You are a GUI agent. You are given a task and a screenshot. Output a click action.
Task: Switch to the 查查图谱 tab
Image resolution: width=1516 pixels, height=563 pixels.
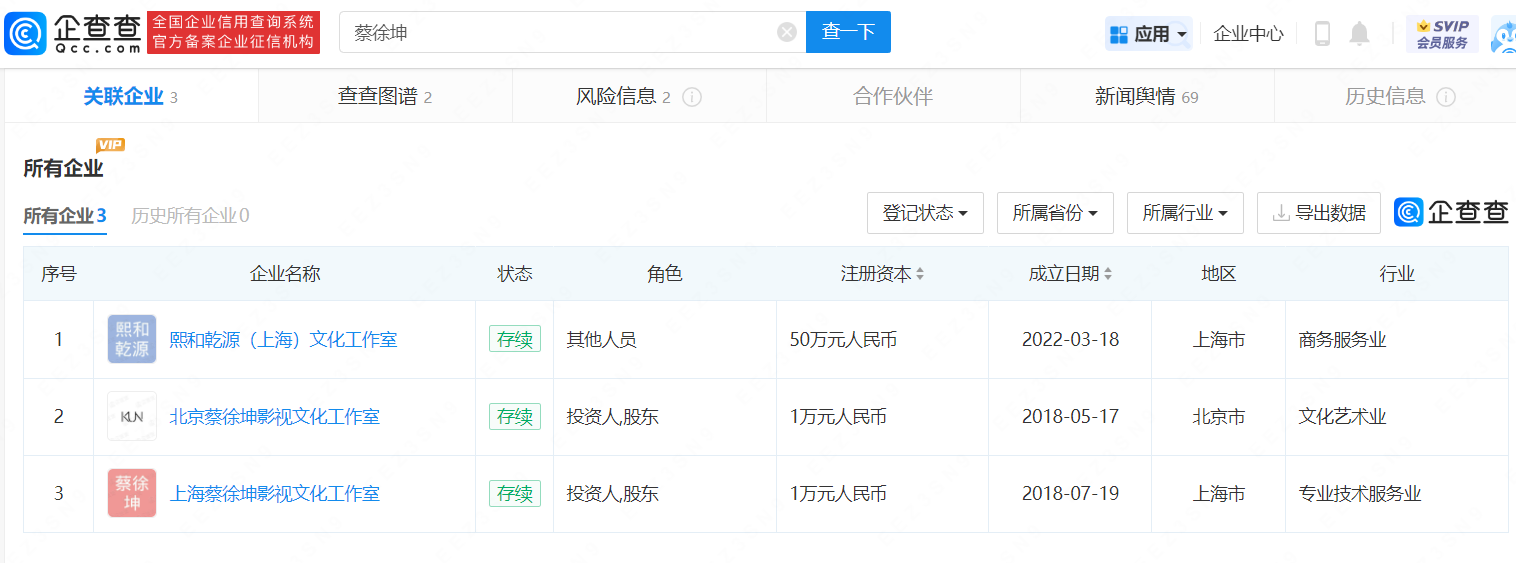tap(385, 97)
